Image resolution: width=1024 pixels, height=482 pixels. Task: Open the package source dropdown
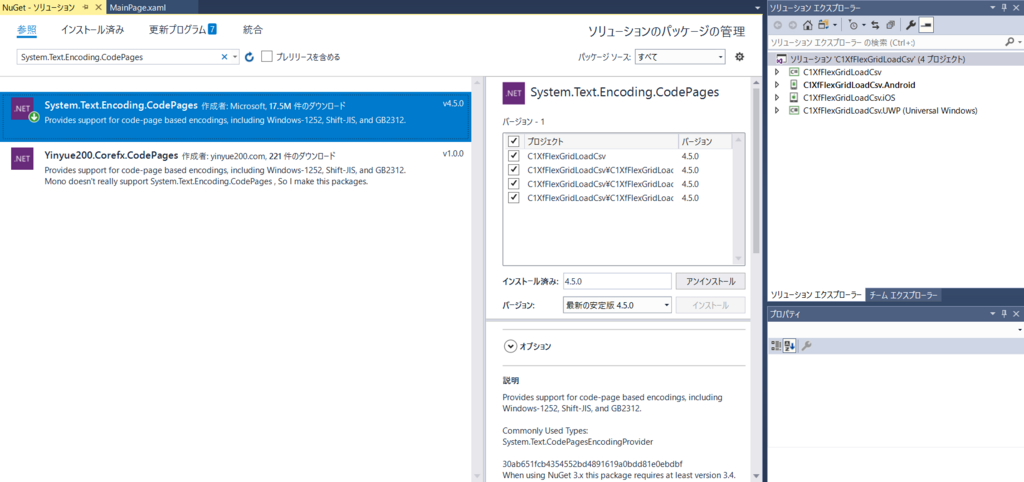click(x=680, y=57)
